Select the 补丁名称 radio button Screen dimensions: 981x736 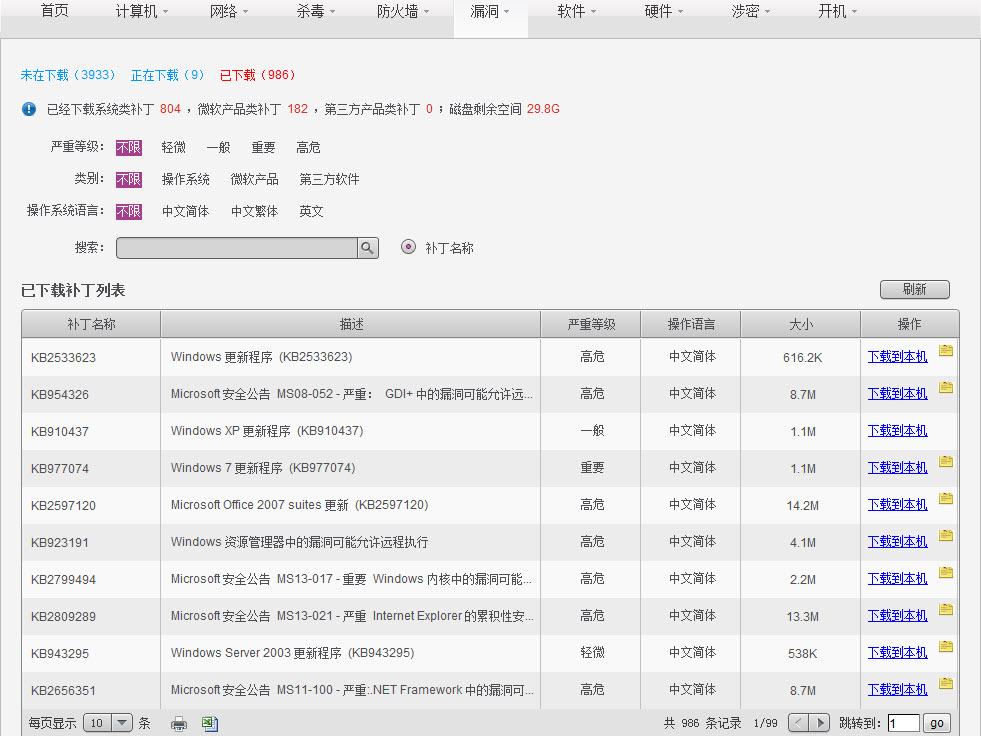(x=408, y=247)
